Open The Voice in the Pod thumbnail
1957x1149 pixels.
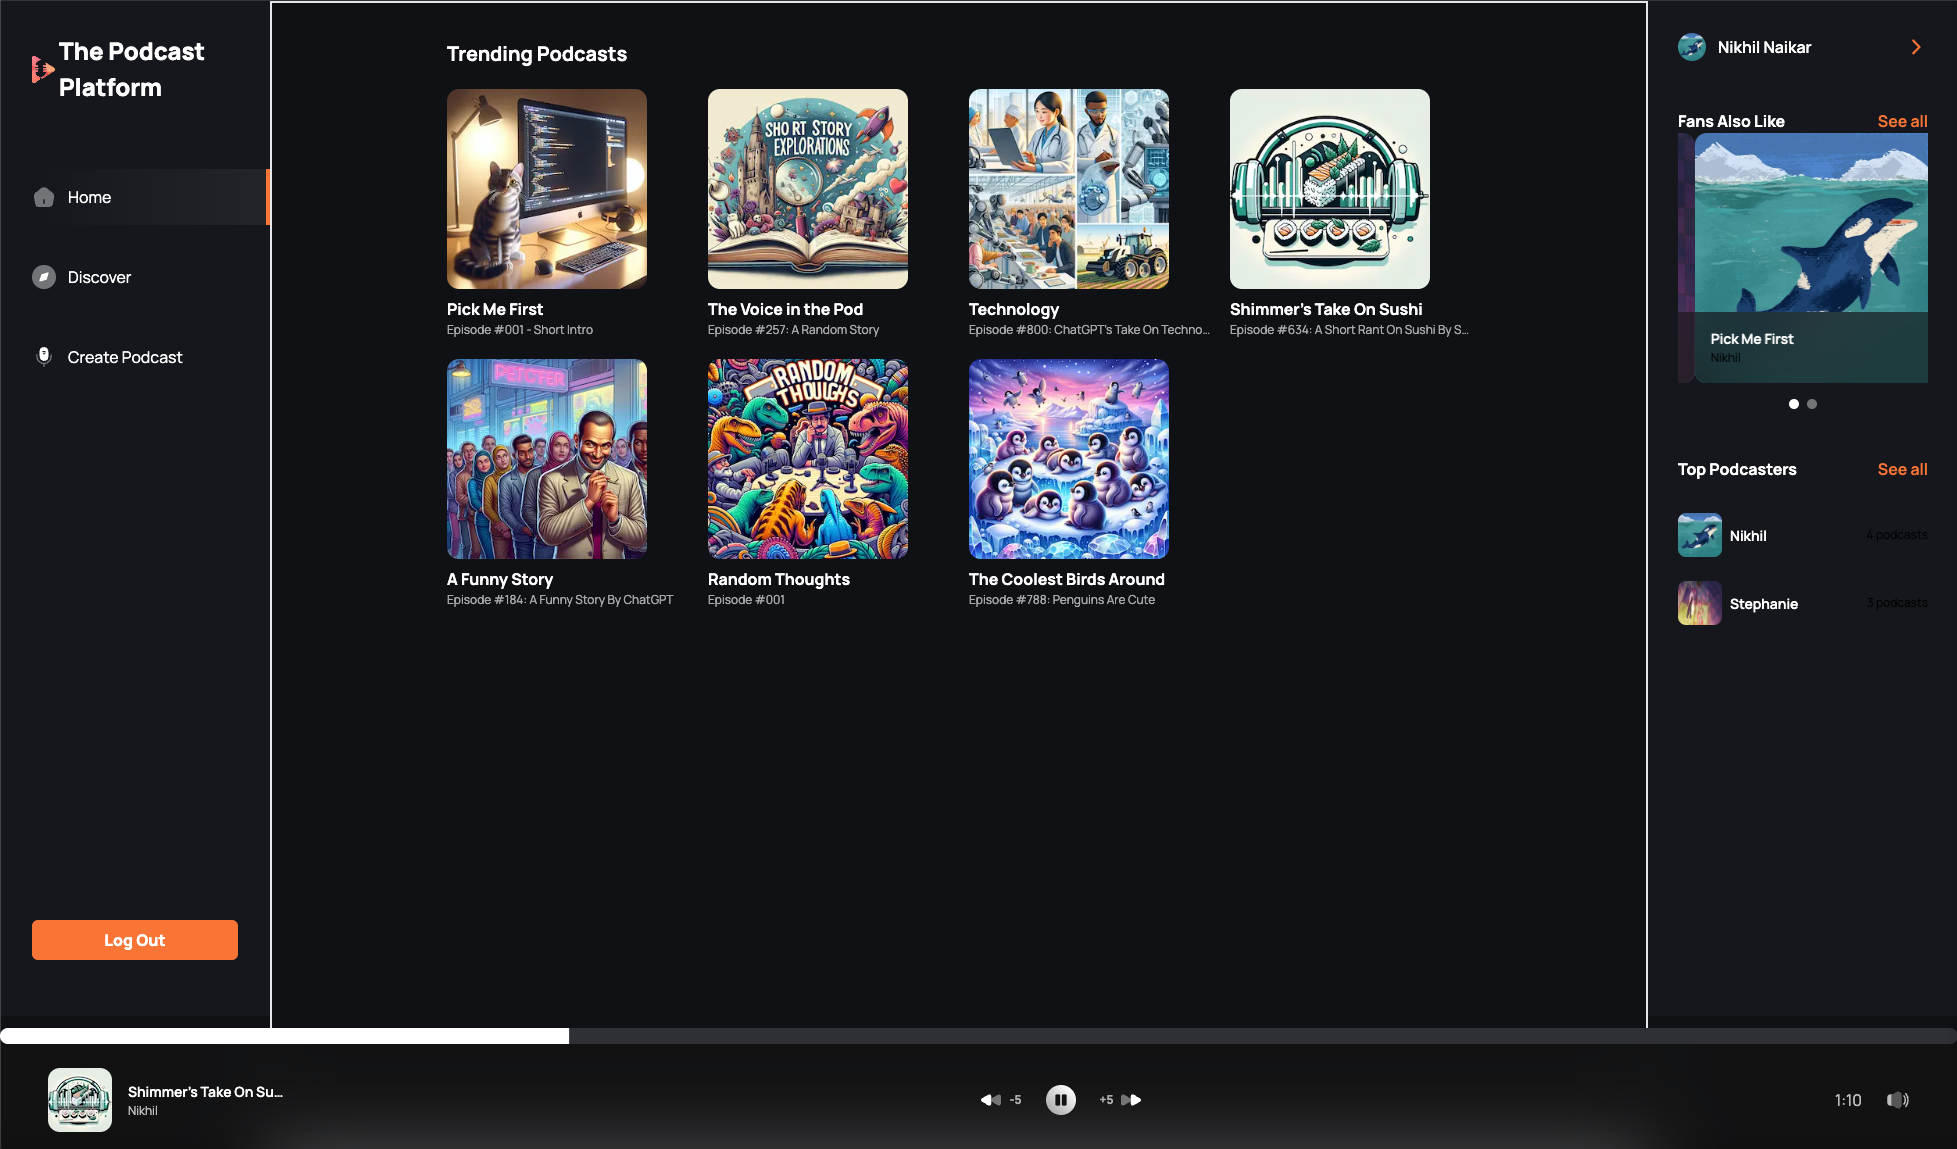click(808, 189)
